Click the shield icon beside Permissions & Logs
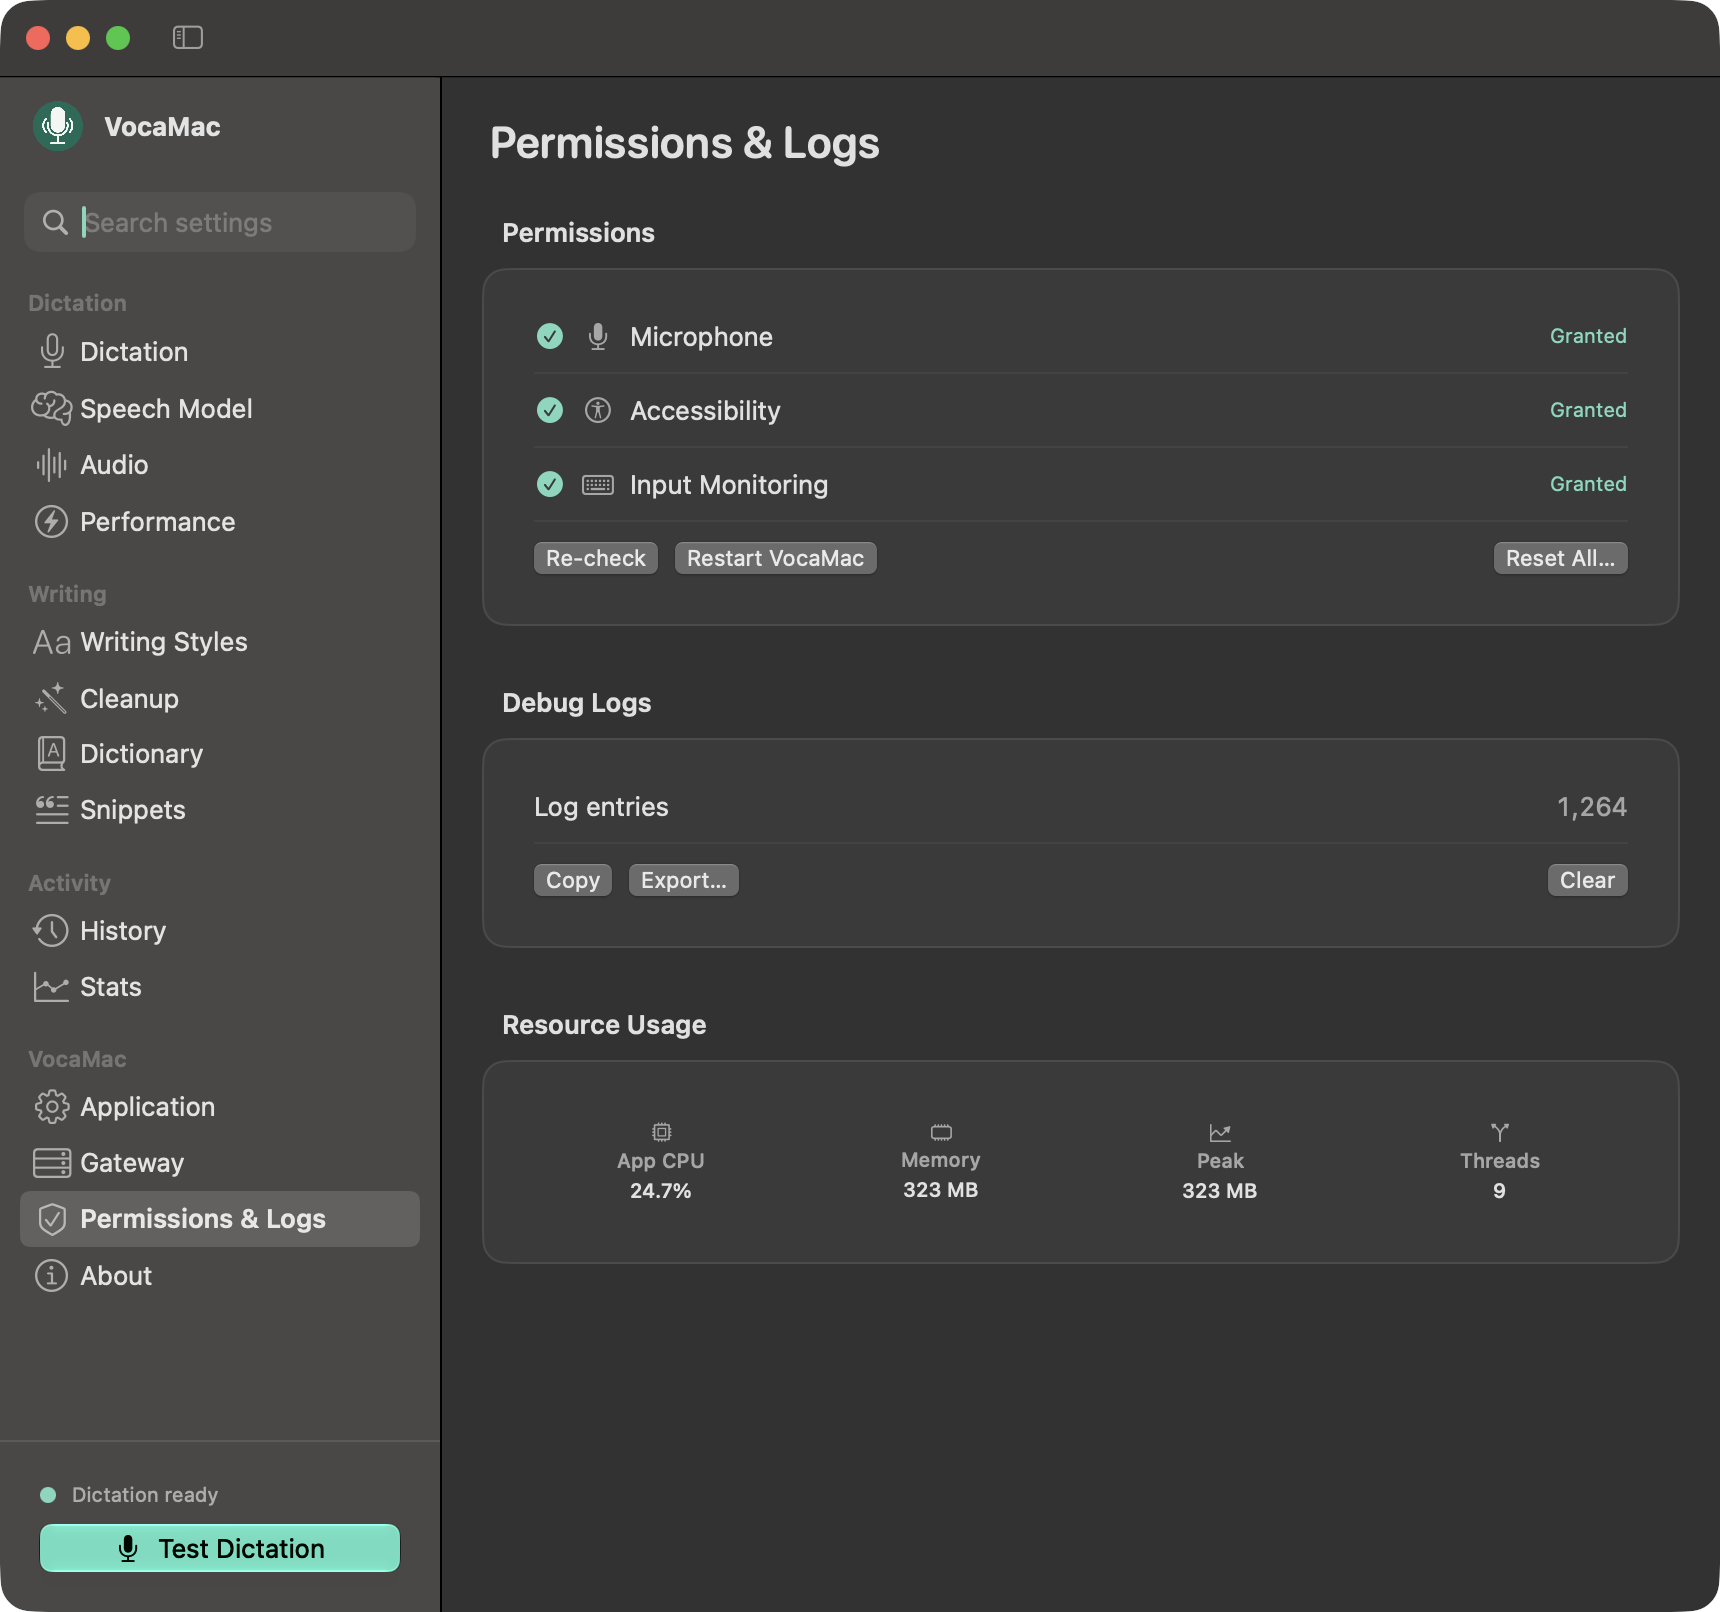The width and height of the screenshot is (1720, 1612). (52, 1219)
